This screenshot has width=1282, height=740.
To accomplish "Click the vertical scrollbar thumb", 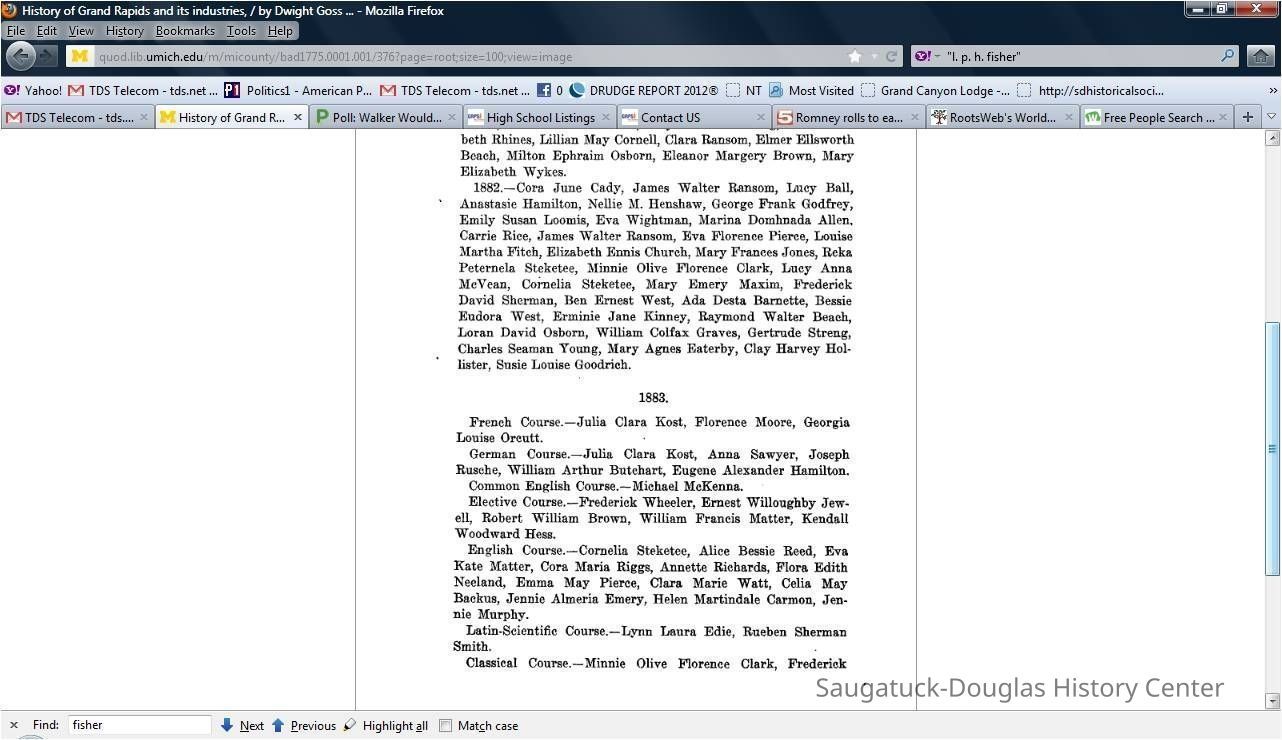I will coord(1272,448).
